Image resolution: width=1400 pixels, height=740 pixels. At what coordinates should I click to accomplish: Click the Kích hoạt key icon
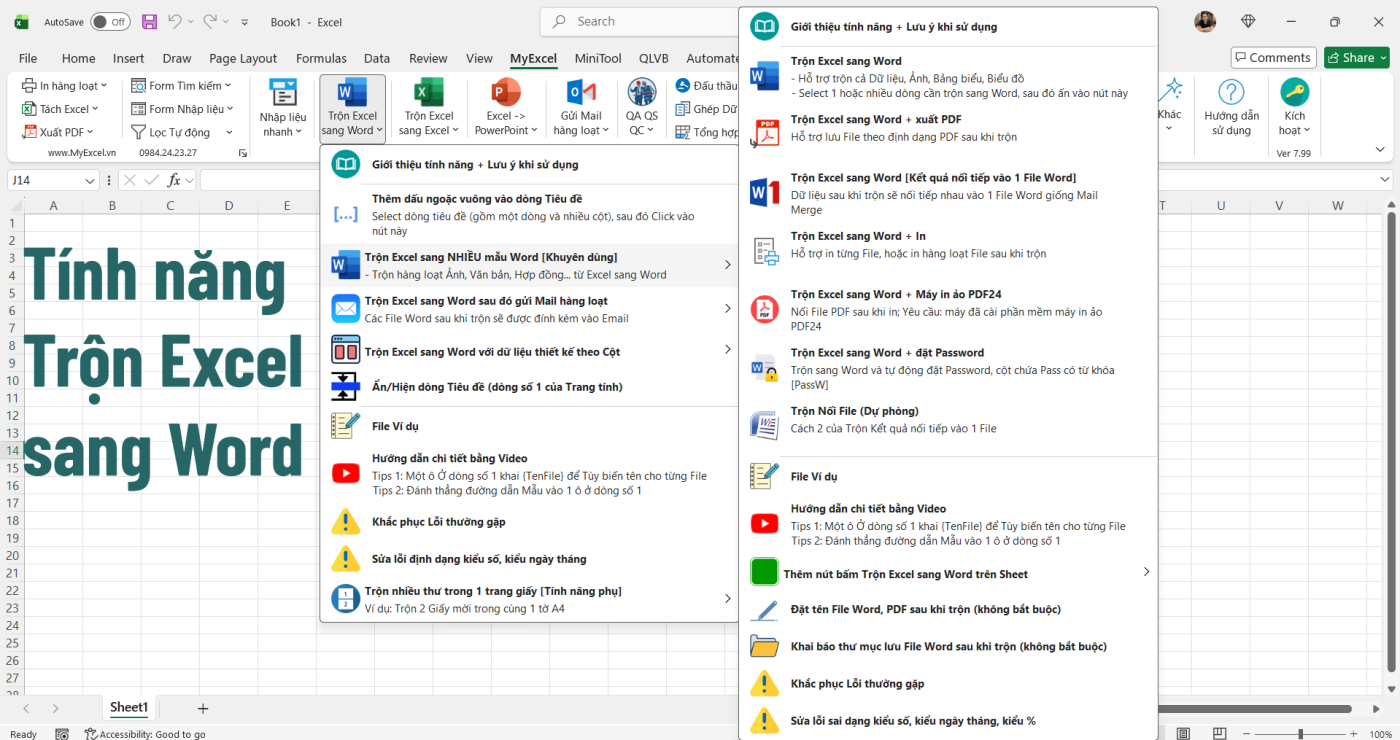point(1295,93)
